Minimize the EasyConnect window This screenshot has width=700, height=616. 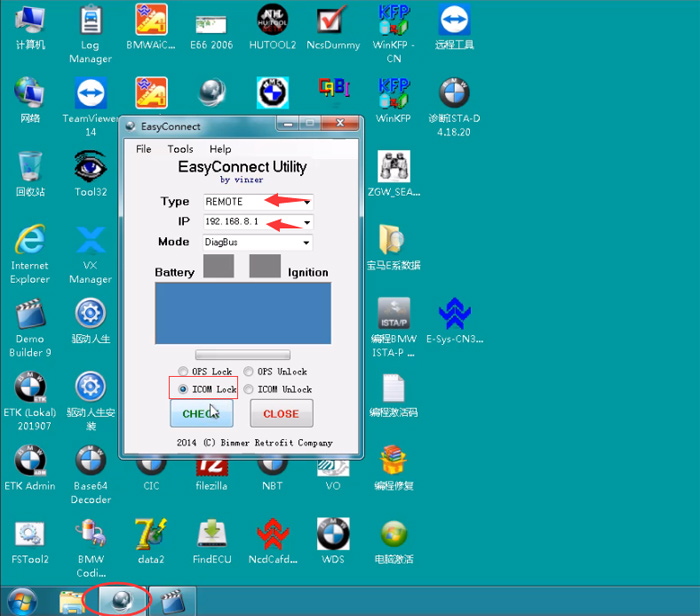pyautogui.click(x=288, y=124)
